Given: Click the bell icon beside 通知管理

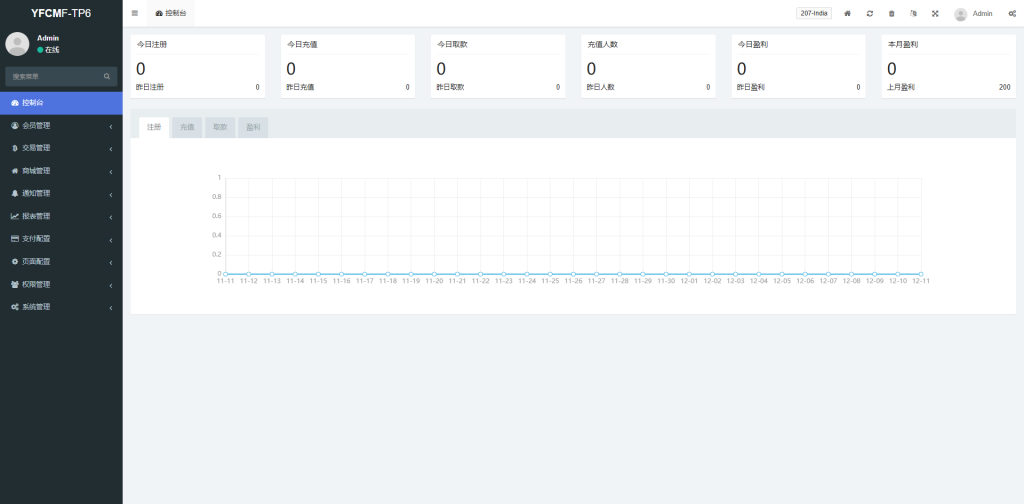Looking at the screenshot, I should click(x=15, y=193).
